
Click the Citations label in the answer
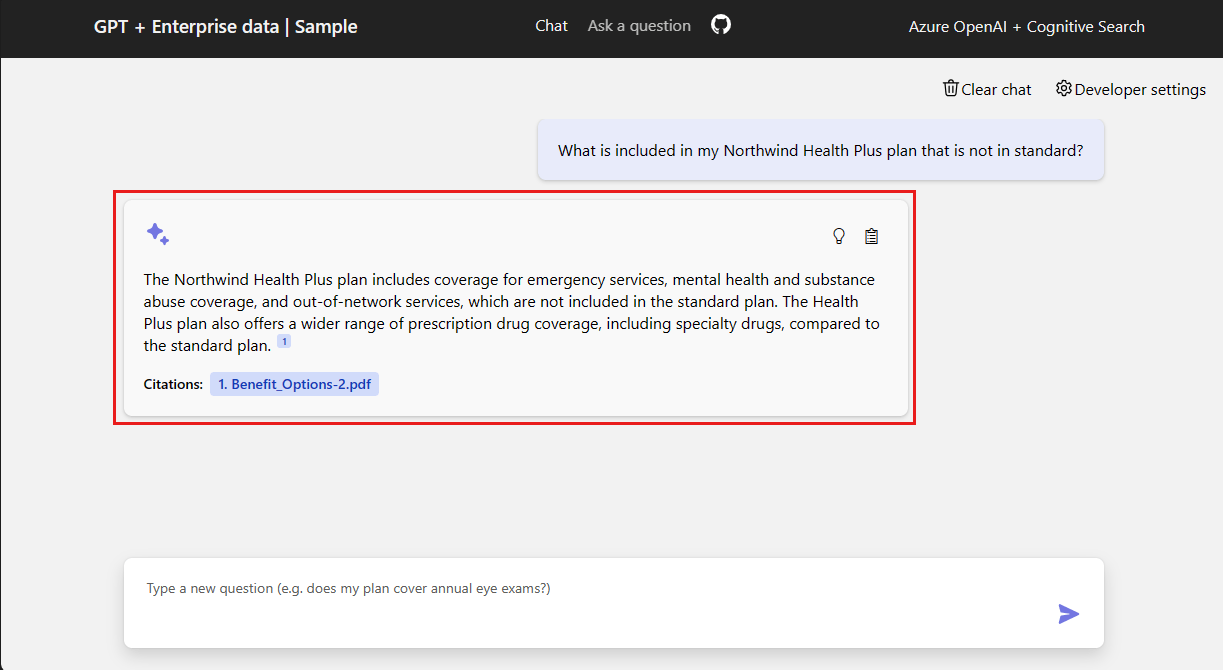[172, 383]
